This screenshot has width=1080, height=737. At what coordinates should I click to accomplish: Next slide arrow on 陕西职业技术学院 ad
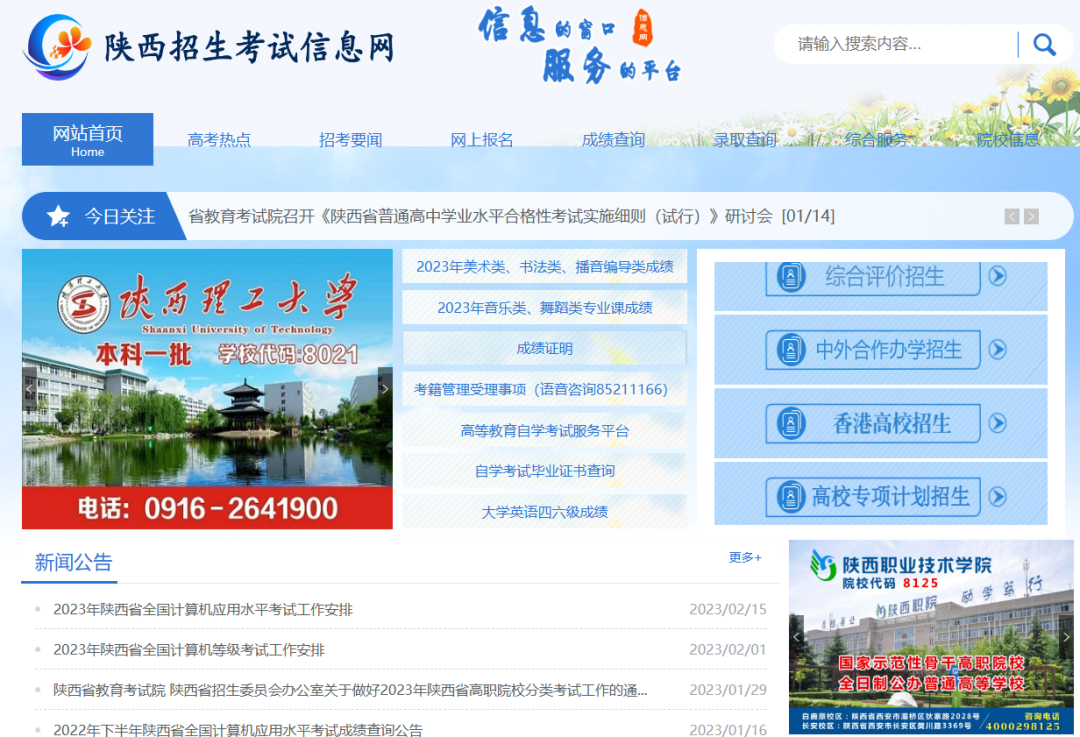[1066, 637]
